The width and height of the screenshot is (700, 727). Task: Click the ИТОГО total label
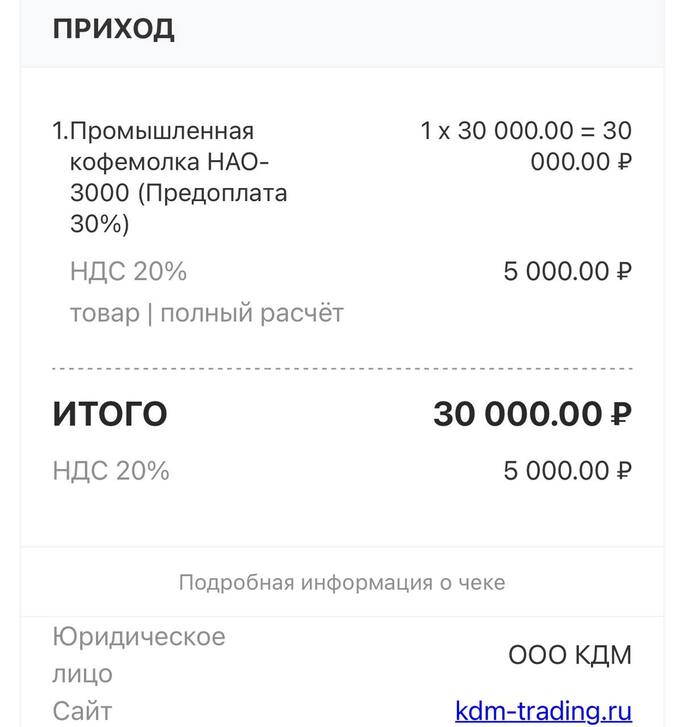110,413
